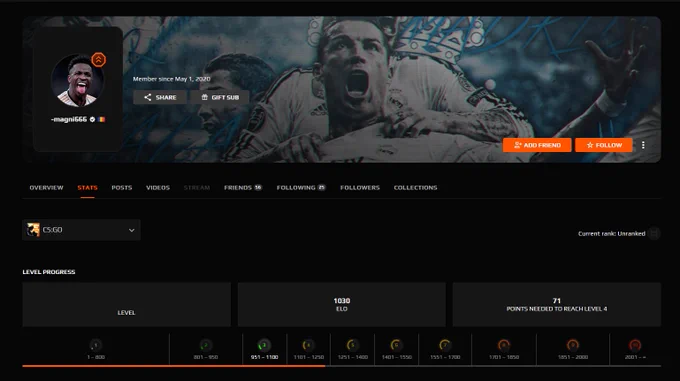Click the country flag beside -magni666
Image resolution: width=680 pixels, height=381 pixels.
[101, 119]
